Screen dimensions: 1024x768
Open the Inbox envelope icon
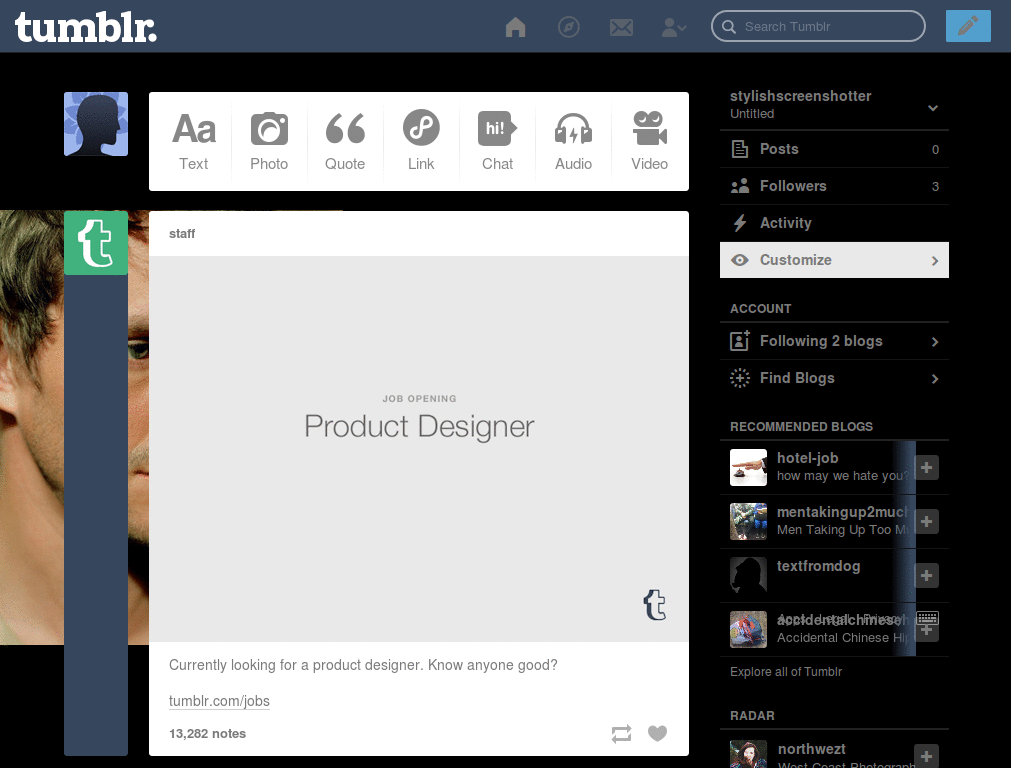pyautogui.click(x=621, y=27)
